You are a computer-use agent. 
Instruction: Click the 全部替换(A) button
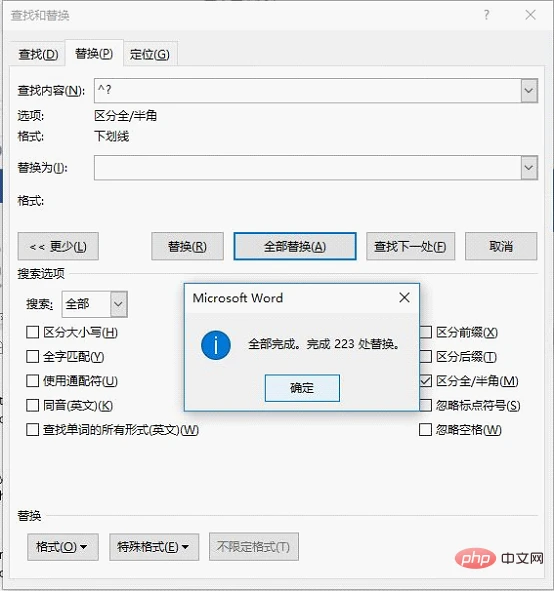point(295,247)
